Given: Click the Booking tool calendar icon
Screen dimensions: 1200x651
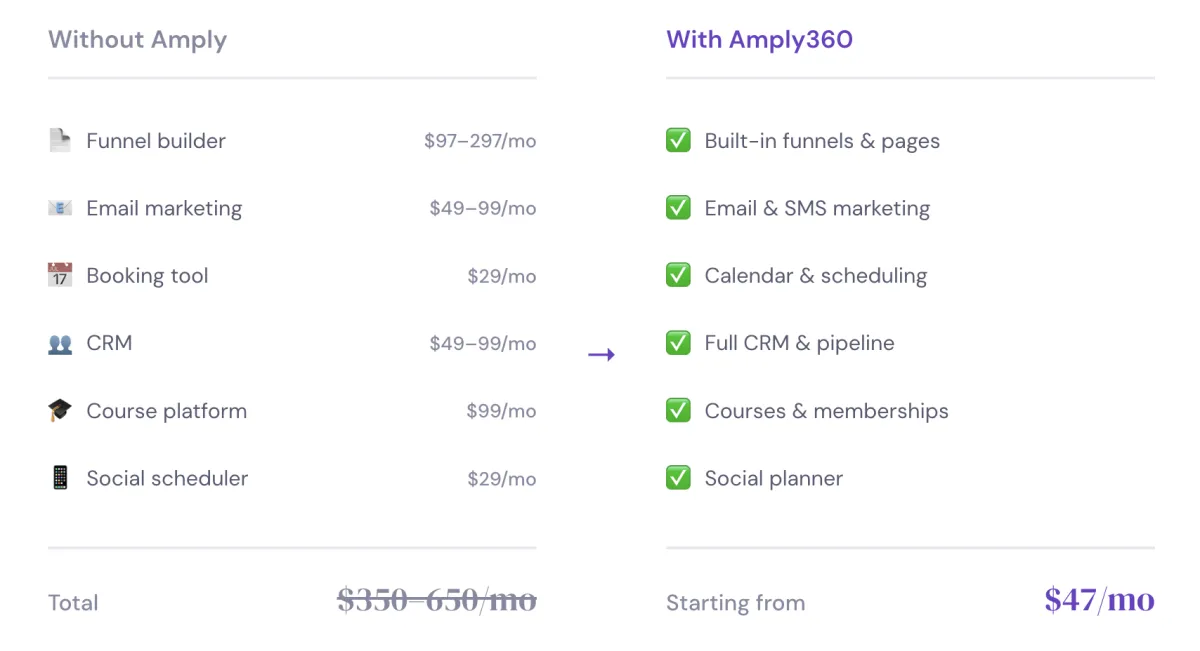Looking at the screenshot, I should [x=60, y=275].
